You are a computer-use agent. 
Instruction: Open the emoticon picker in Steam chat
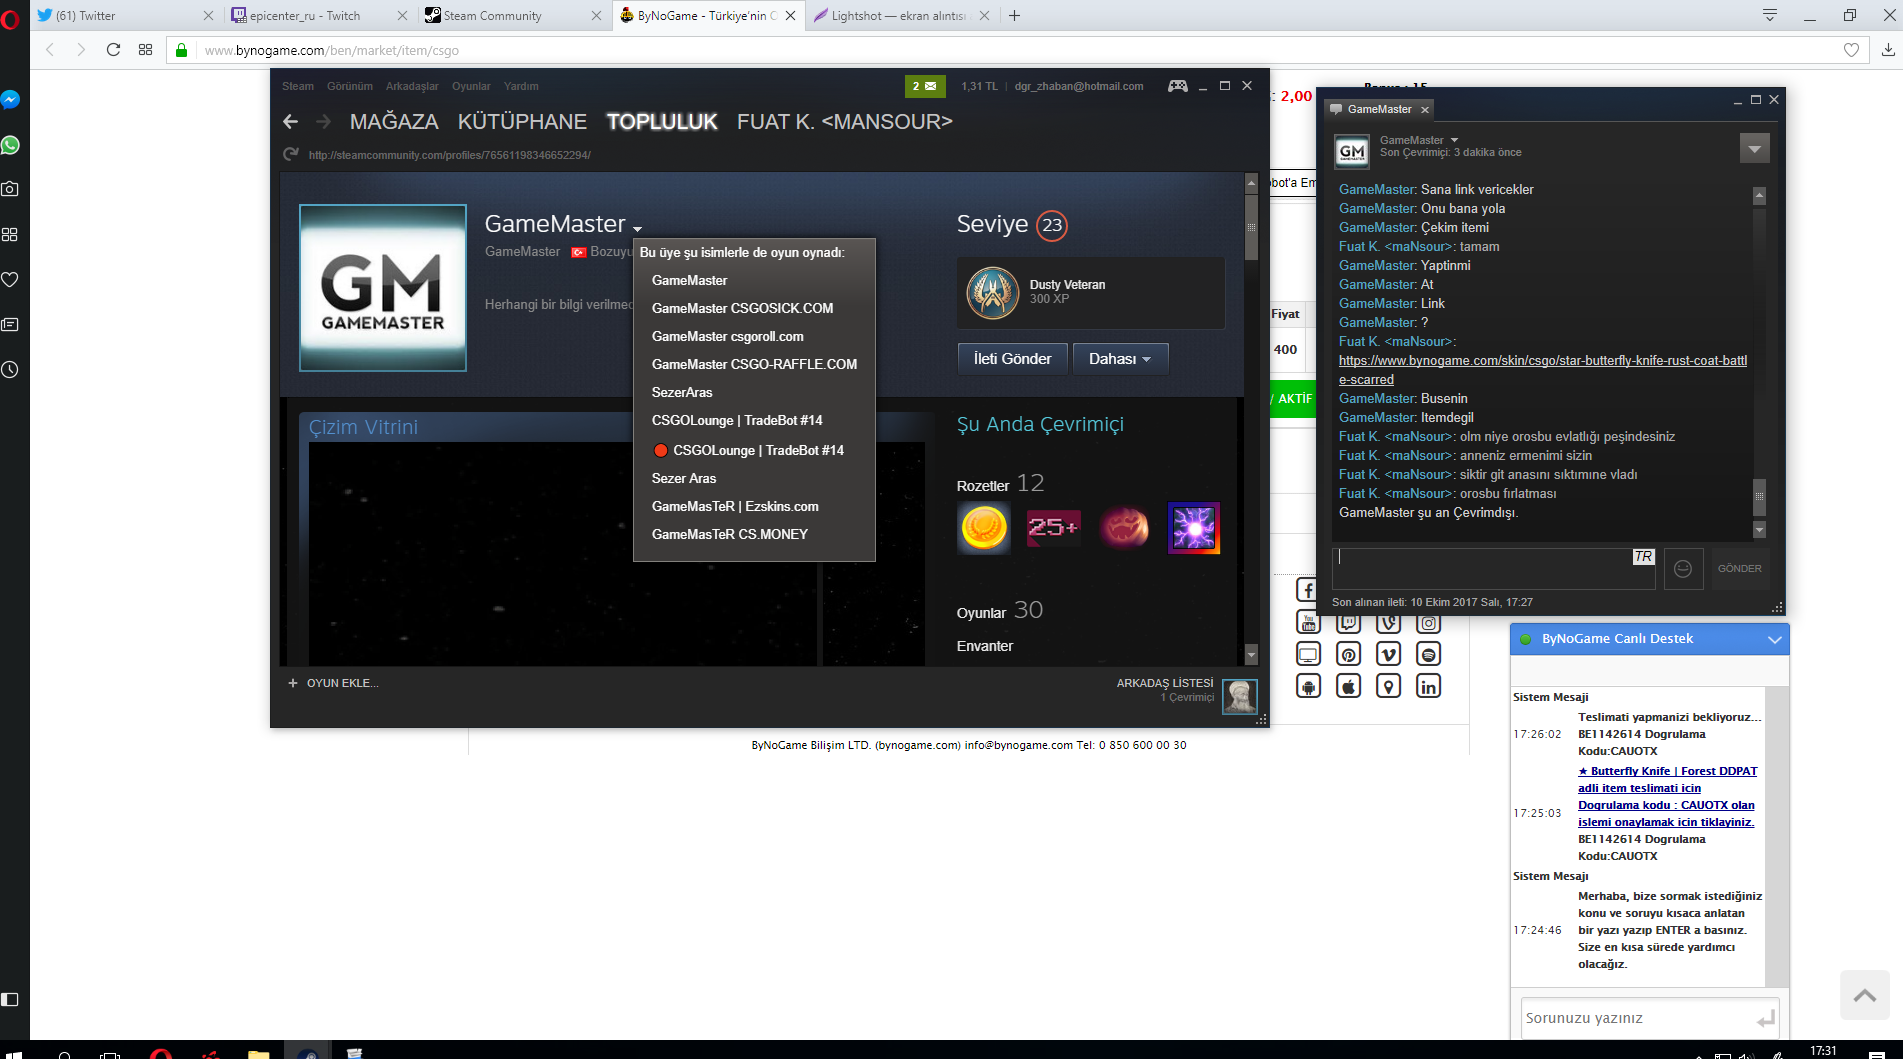coord(1683,568)
